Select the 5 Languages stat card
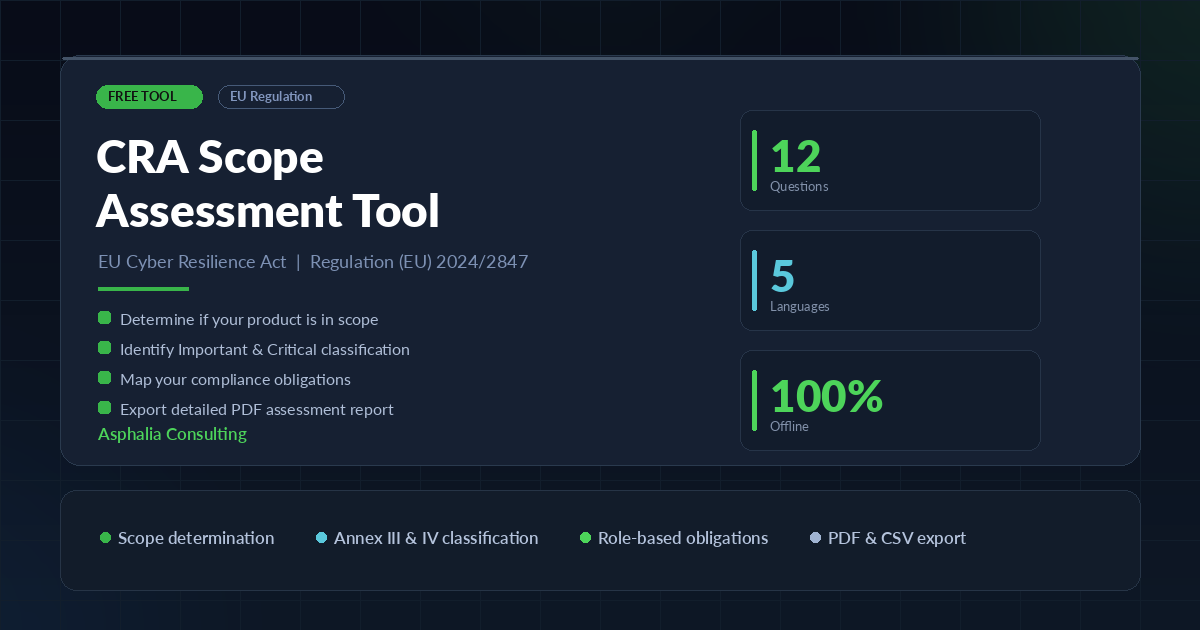1200x630 pixels. coord(890,280)
